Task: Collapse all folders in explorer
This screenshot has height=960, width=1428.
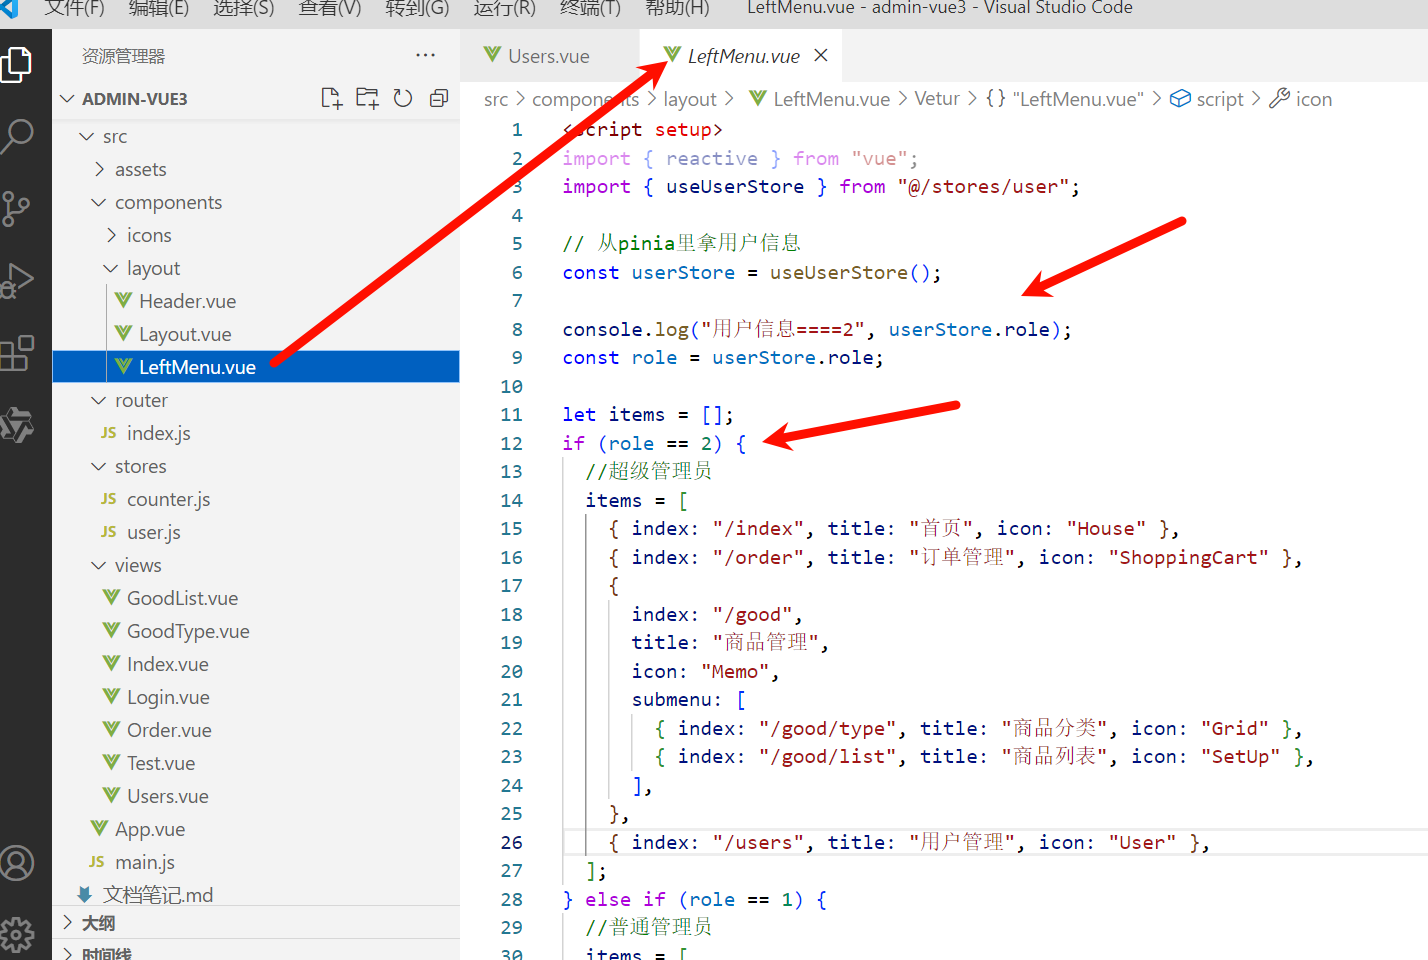Action: click(438, 98)
